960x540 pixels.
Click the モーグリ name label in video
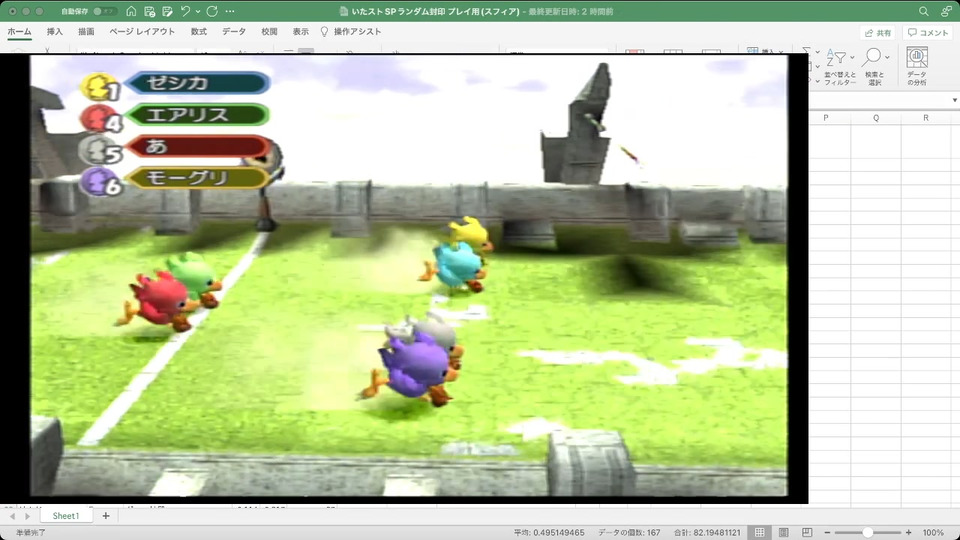pyautogui.click(x=197, y=178)
